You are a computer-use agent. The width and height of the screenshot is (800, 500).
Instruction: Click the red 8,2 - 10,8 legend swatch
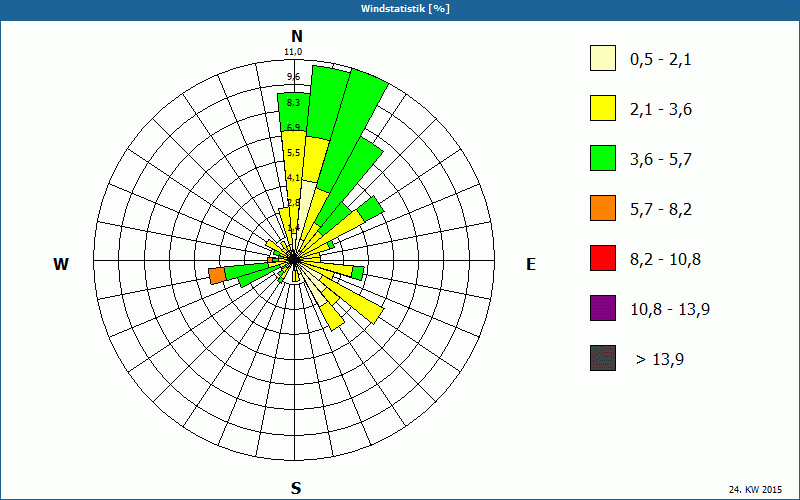coord(603,258)
